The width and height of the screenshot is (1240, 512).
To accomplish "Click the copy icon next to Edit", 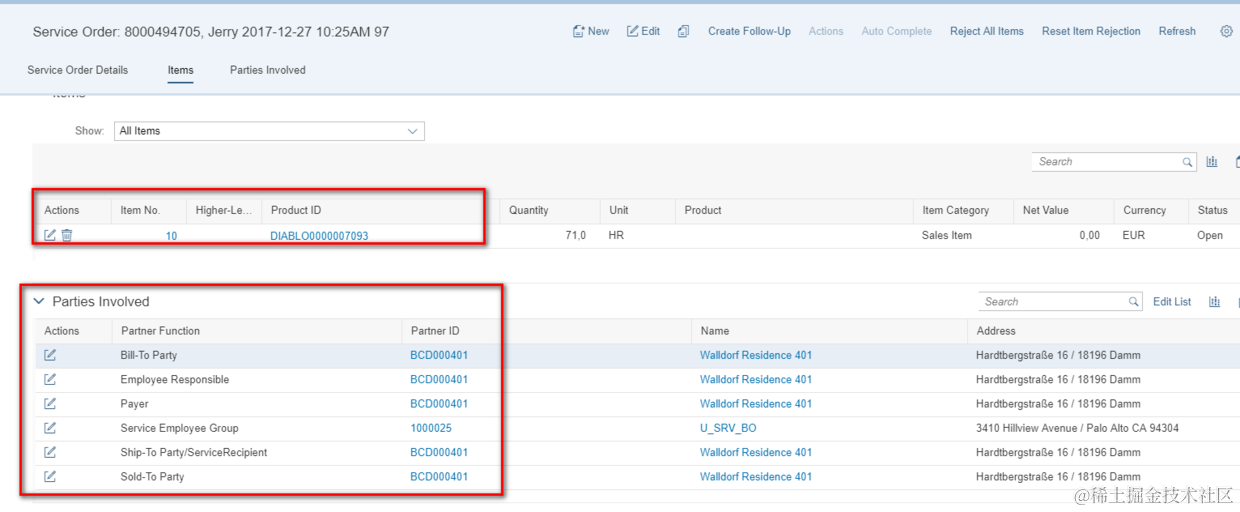I will [x=683, y=31].
